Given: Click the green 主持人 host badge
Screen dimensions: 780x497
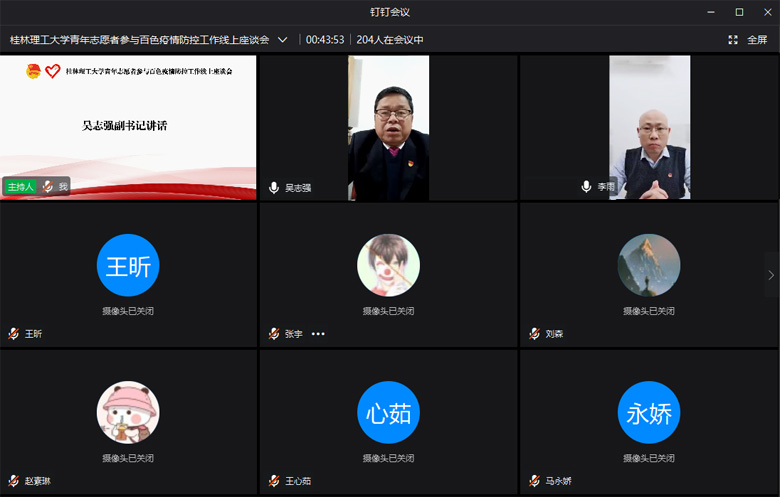Looking at the screenshot, I should (20, 187).
